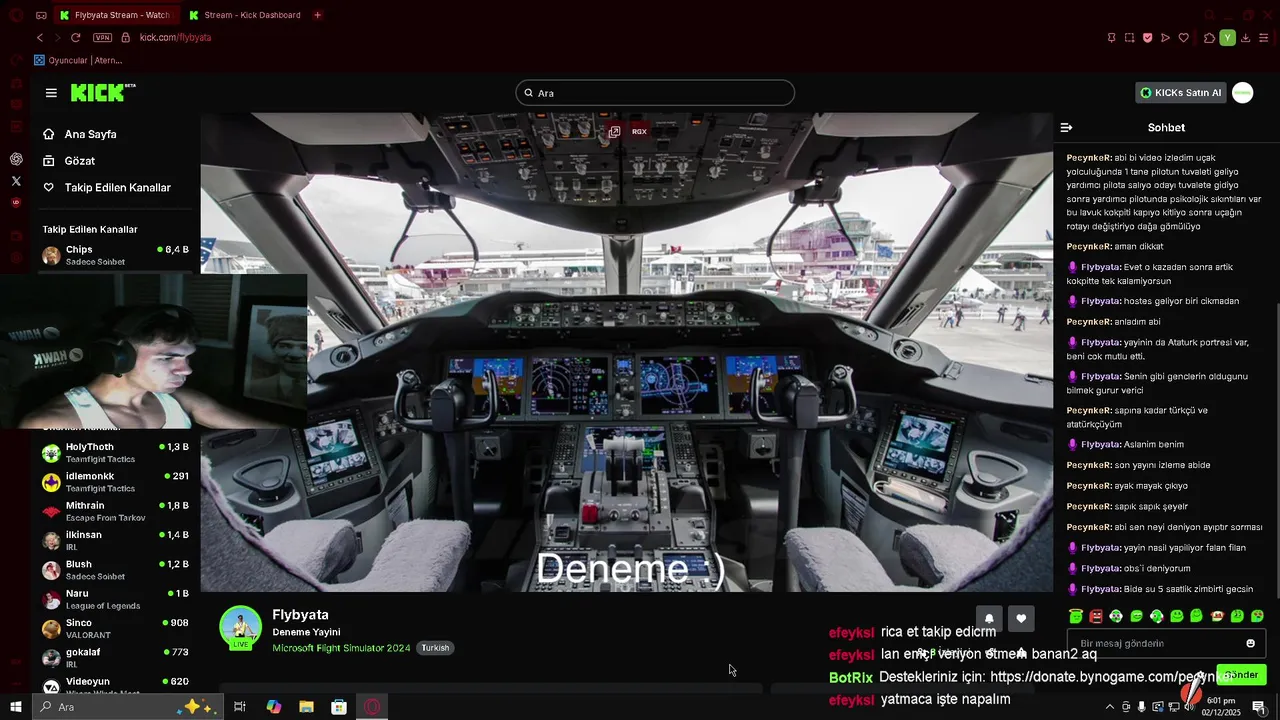Select Sinco VALORANT channel
Viewport: 1280px width, 720px height.
115,628
